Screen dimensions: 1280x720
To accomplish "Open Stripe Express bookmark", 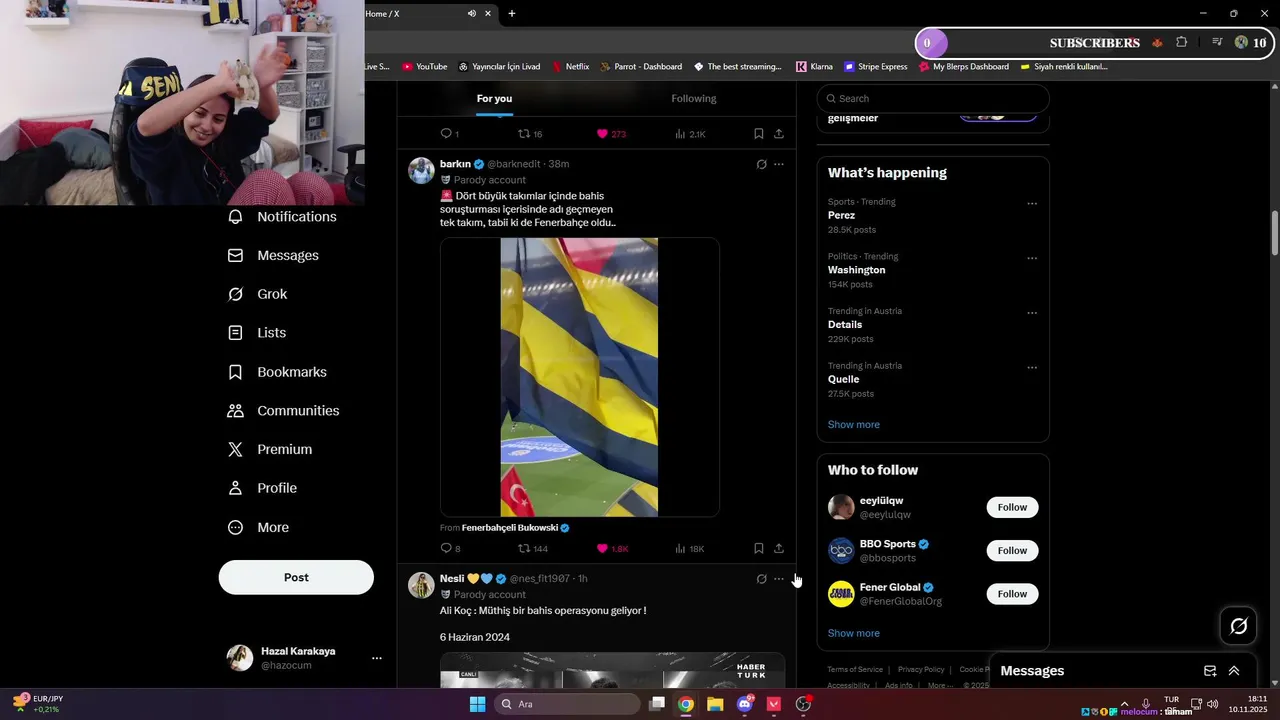I will pyautogui.click(x=876, y=67).
